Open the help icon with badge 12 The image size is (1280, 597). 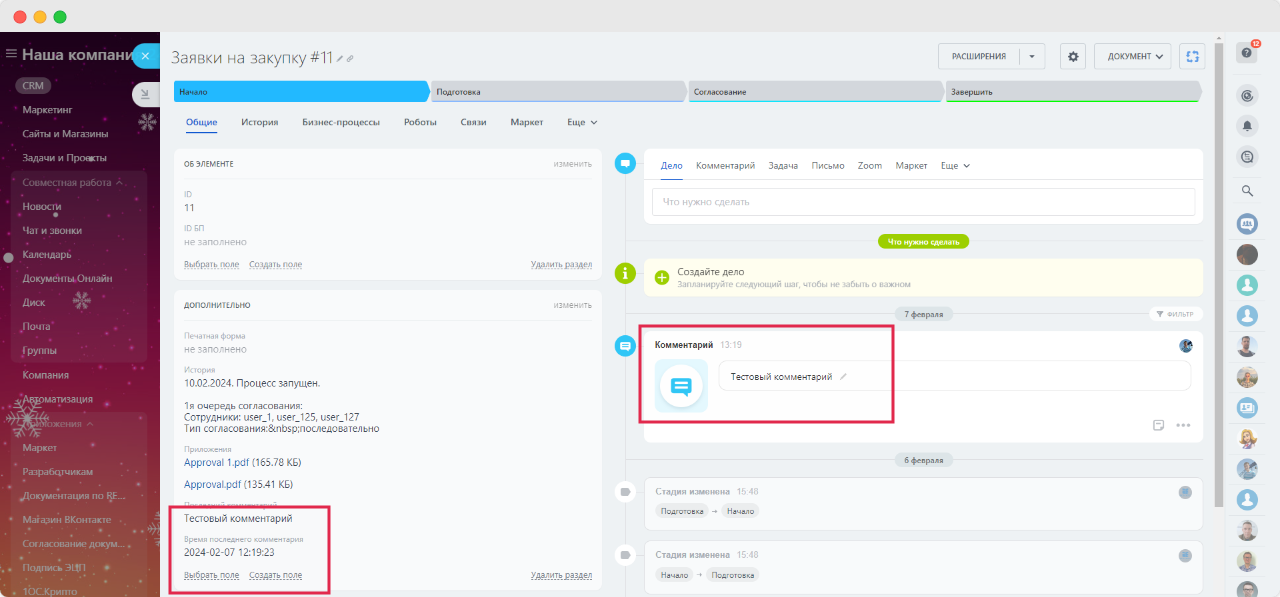click(x=1247, y=53)
